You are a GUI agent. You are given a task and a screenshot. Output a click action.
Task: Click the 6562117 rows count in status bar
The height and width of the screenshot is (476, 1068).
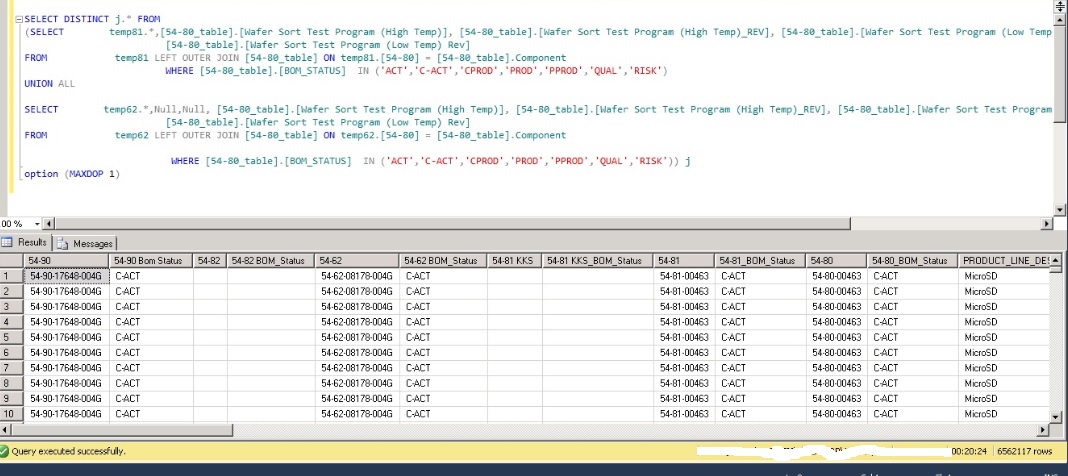(1024, 451)
